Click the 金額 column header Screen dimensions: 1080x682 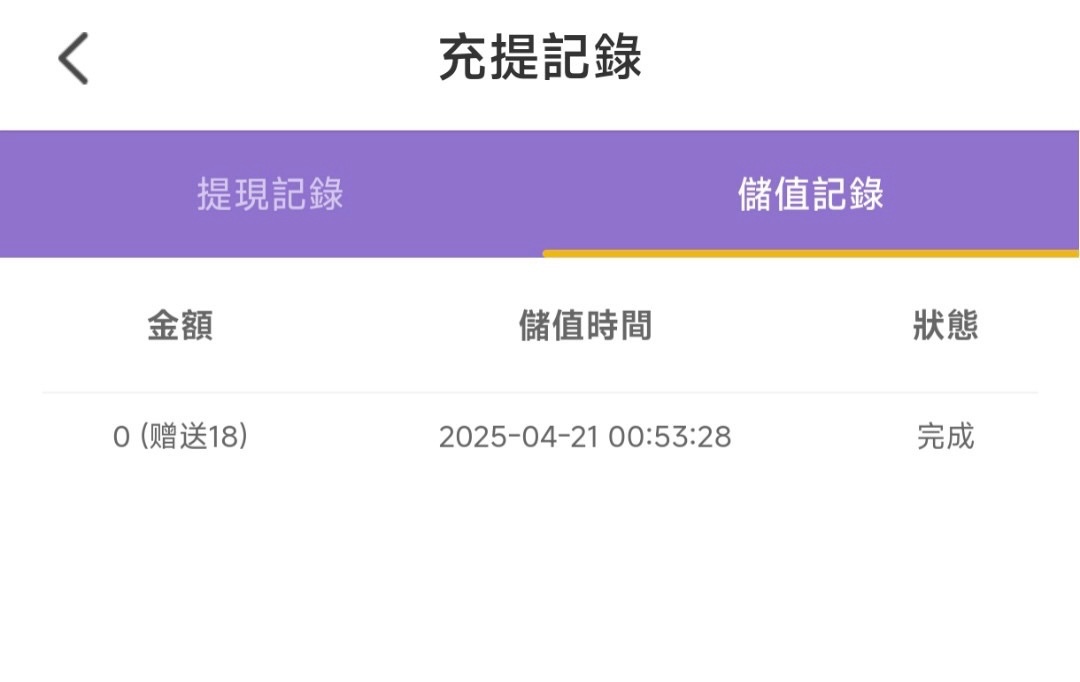(x=180, y=326)
